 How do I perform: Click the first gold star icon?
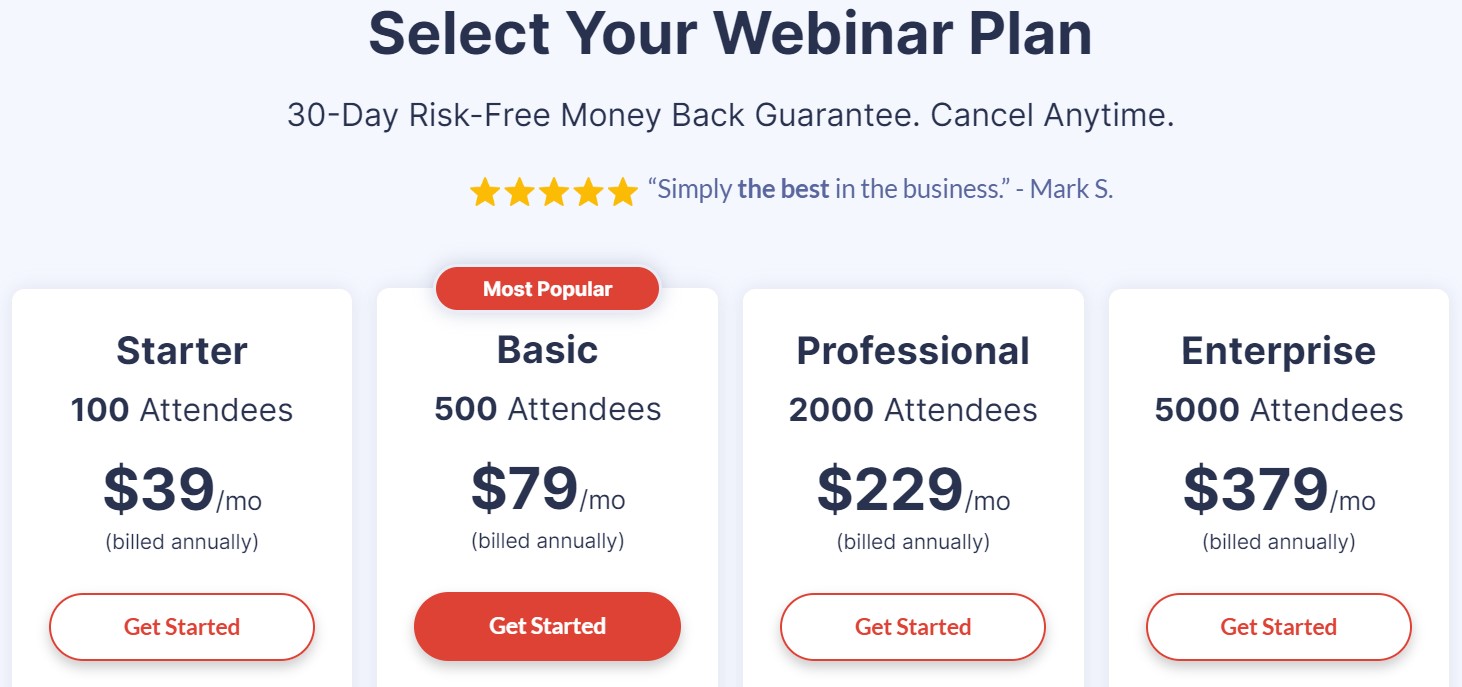tap(485, 191)
